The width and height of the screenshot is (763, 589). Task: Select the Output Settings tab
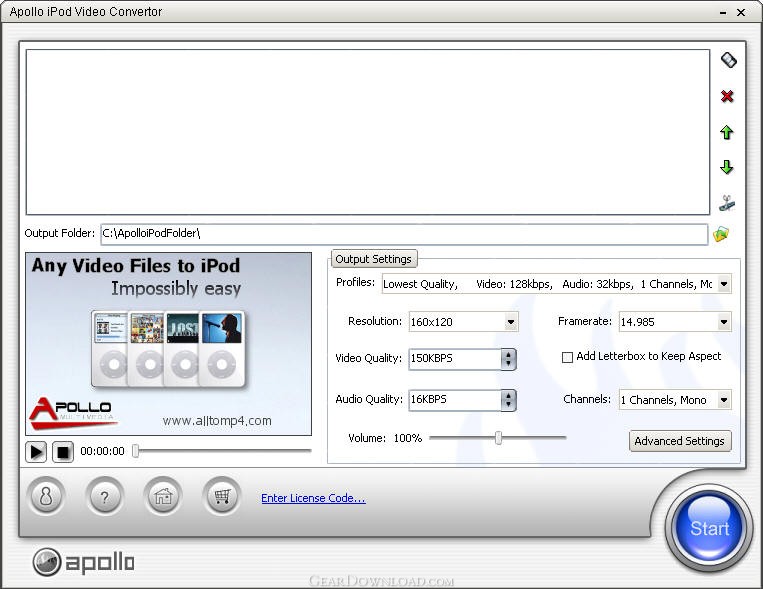374,259
